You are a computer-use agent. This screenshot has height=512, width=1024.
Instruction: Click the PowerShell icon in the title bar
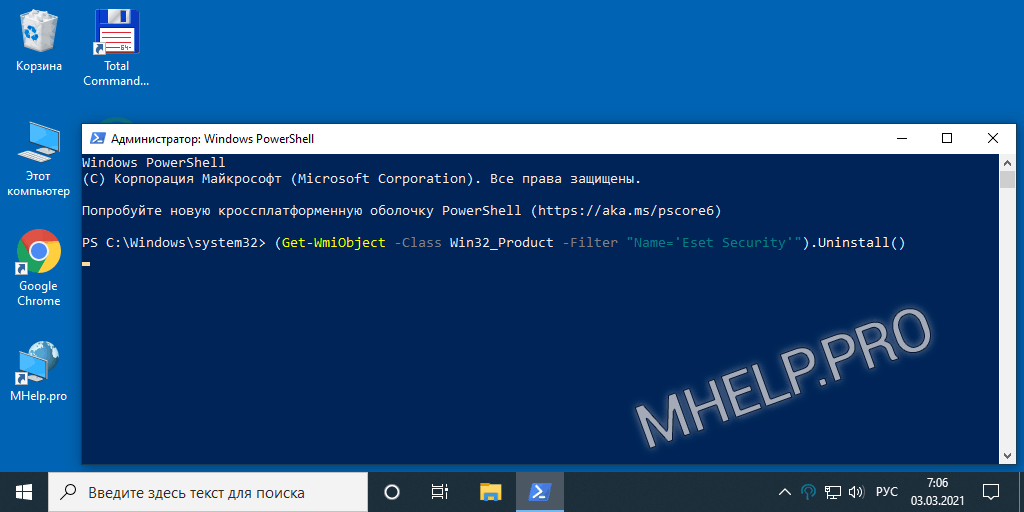click(x=98, y=138)
